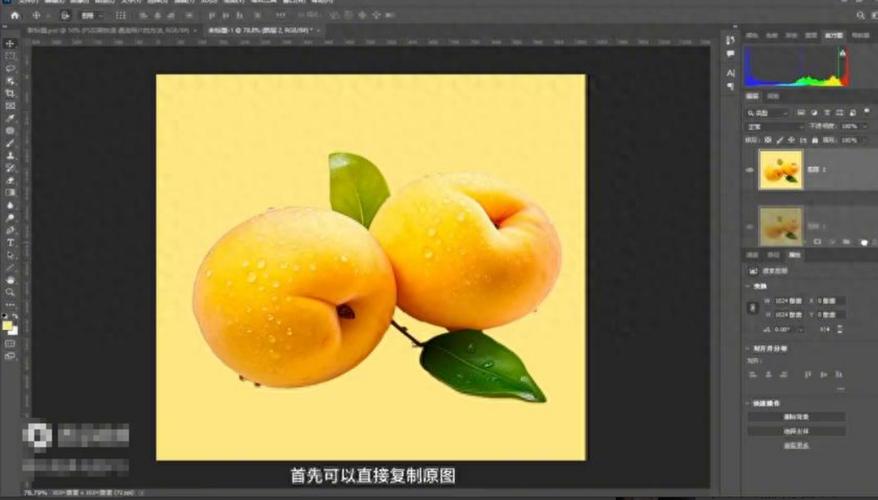This screenshot has width=878, height=500.
Task: Select the Dodge tool
Action: (x=10, y=218)
